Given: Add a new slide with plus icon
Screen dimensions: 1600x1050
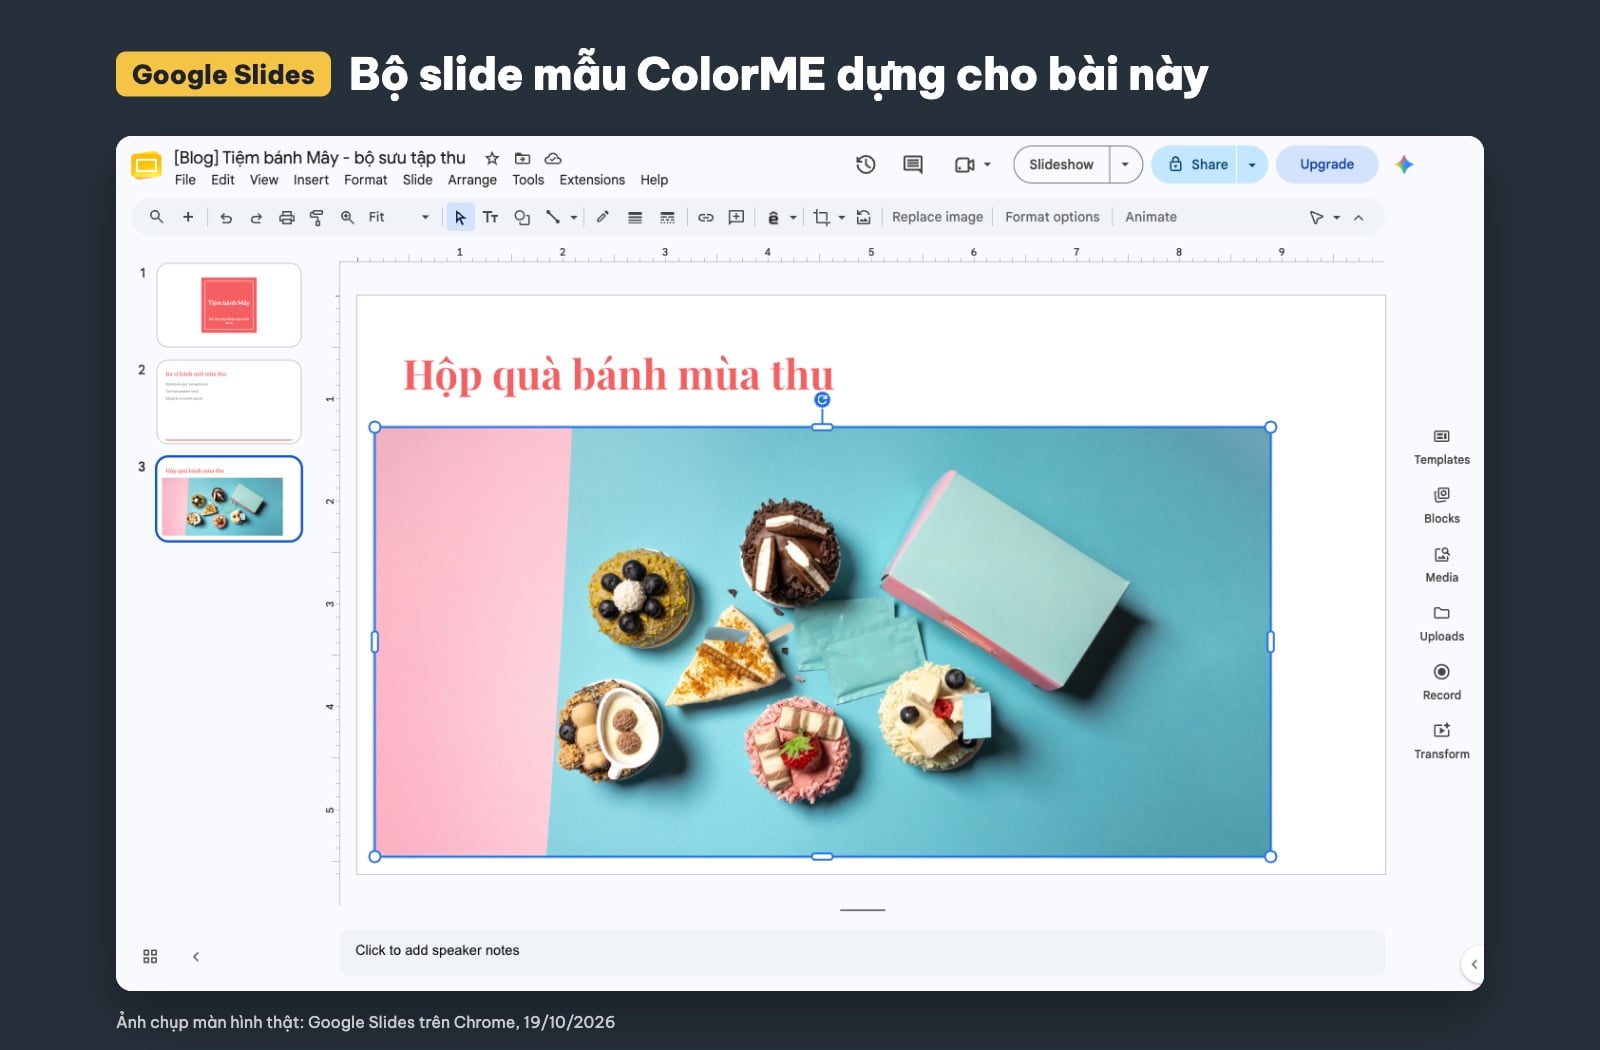Looking at the screenshot, I should (x=187, y=217).
